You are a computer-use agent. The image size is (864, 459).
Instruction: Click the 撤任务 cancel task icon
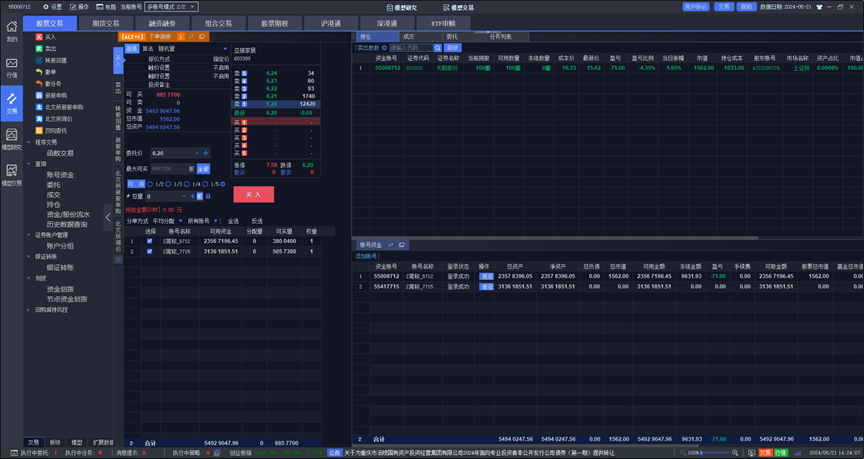[39, 83]
